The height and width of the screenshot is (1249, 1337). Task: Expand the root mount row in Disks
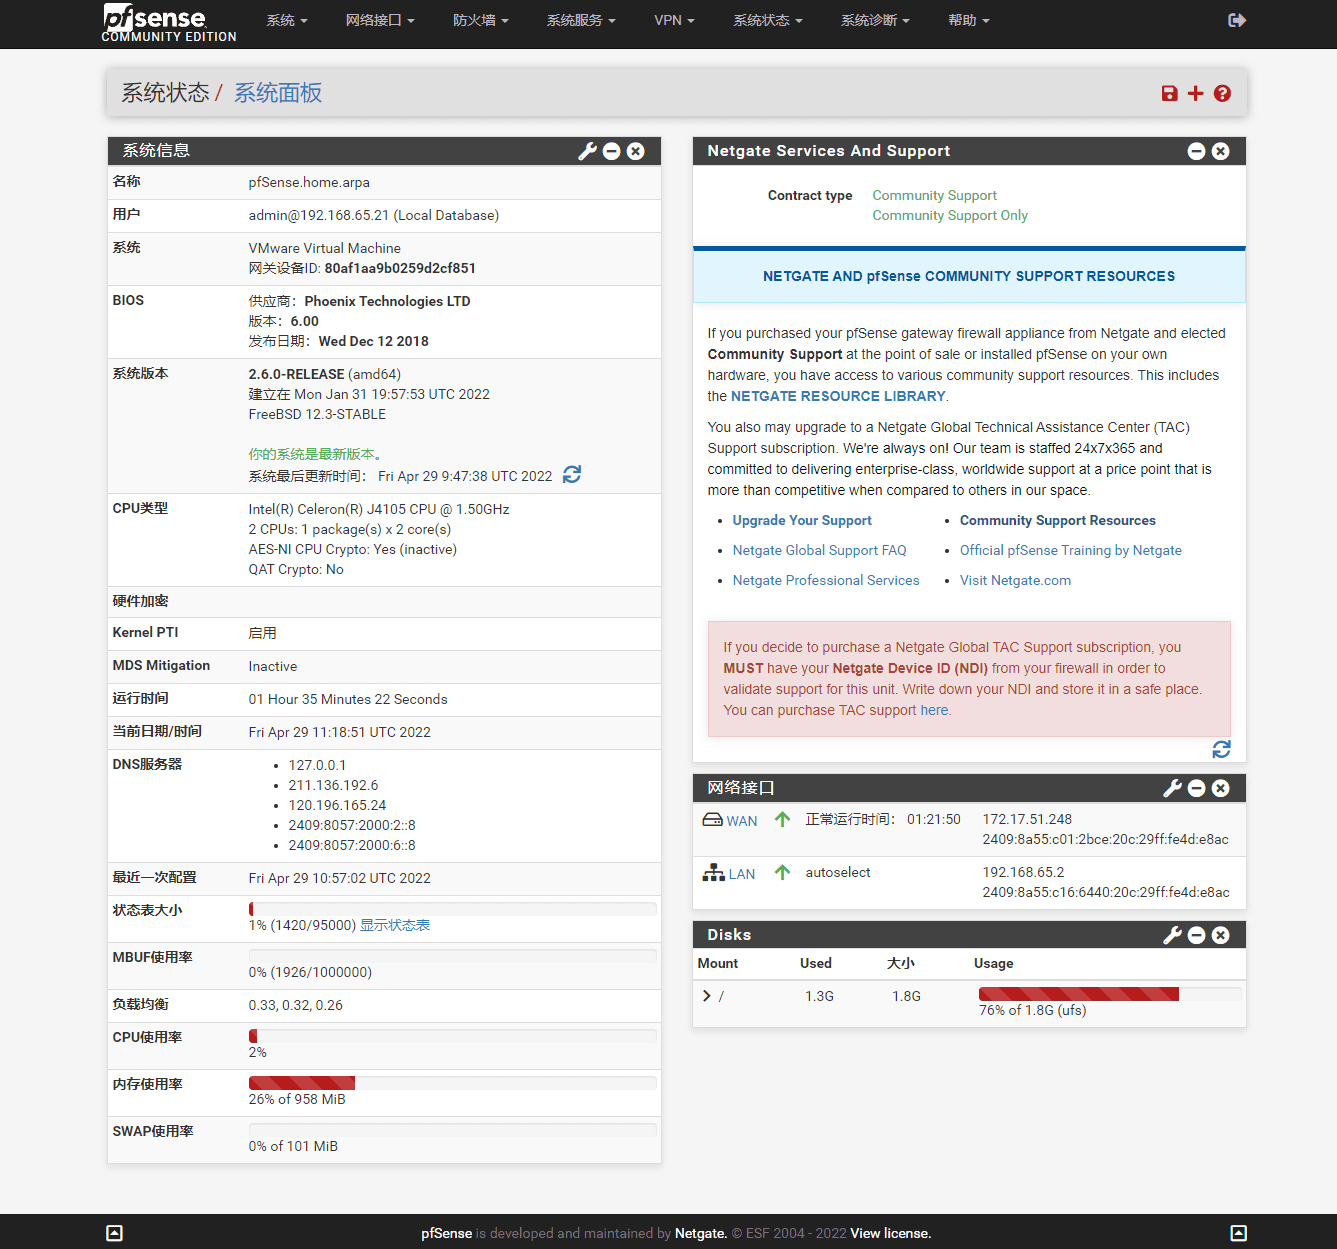[707, 996]
